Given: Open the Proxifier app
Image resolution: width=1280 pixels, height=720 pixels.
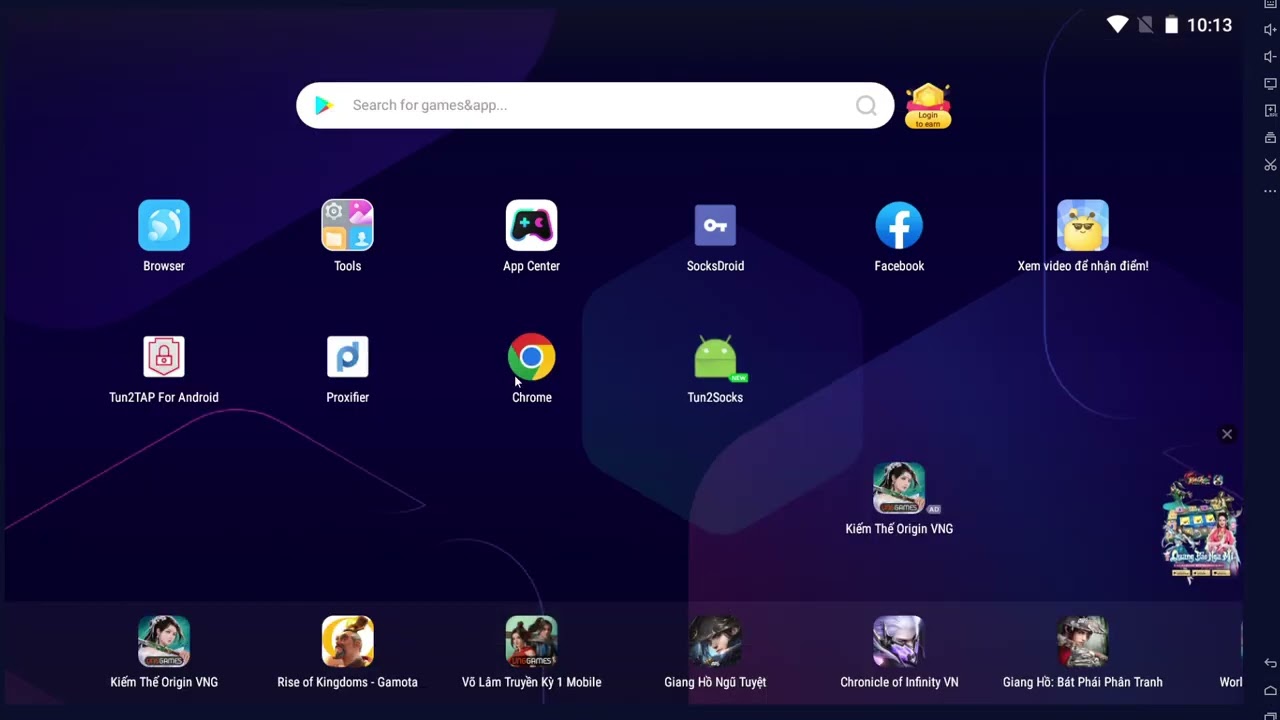Looking at the screenshot, I should pyautogui.click(x=347, y=357).
